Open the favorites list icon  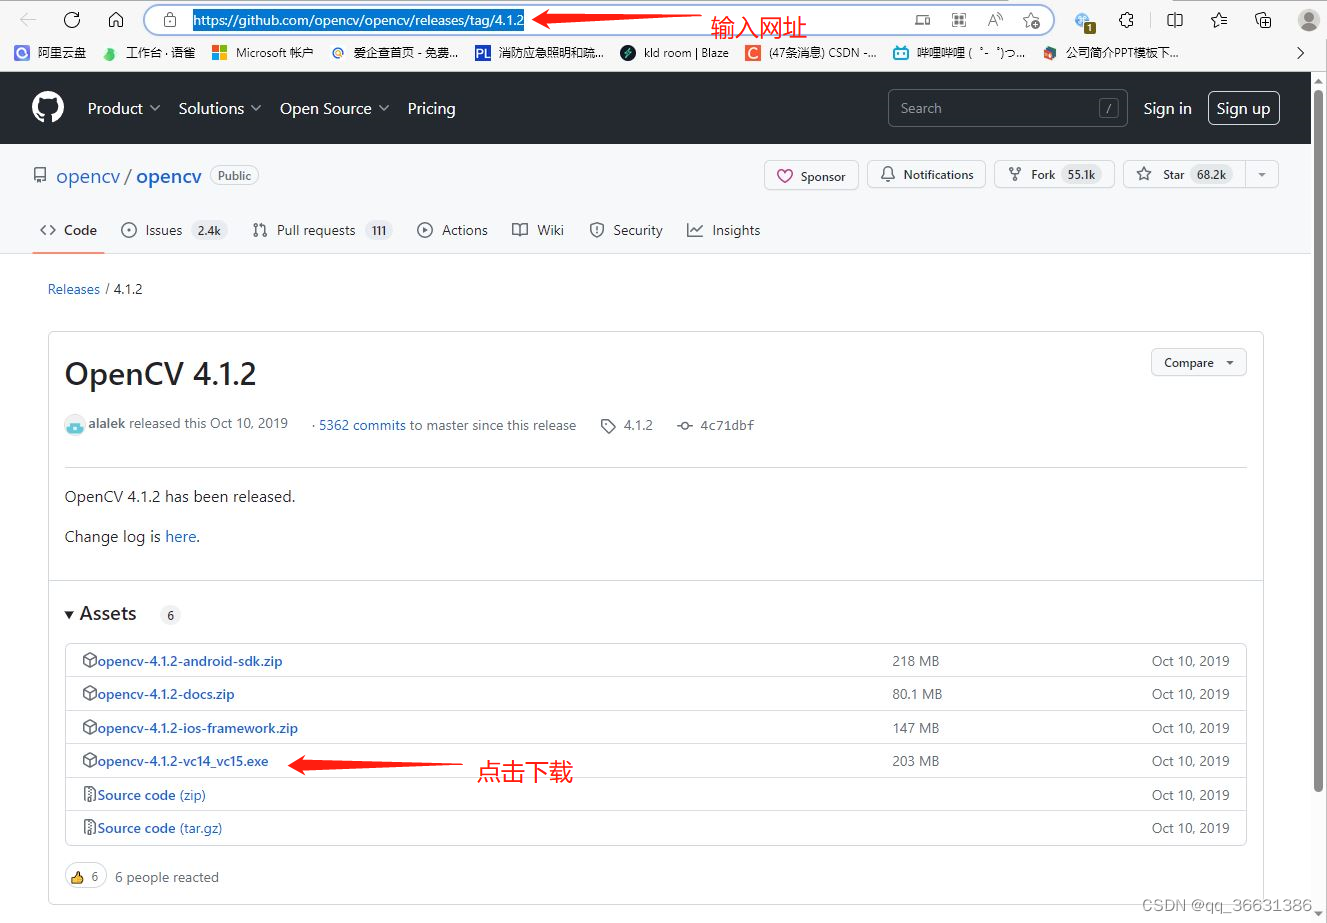(x=1219, y=20)
